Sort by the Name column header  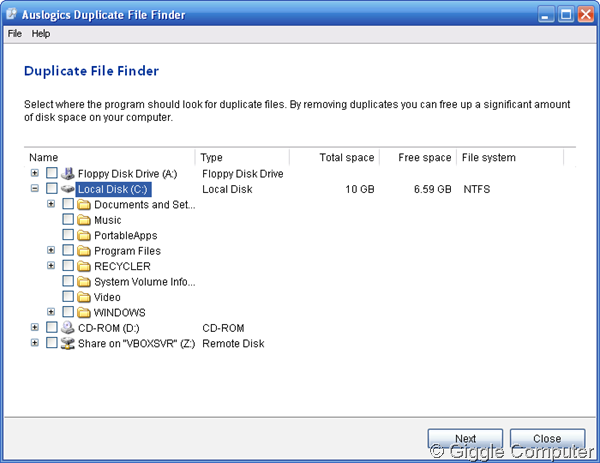110,157
